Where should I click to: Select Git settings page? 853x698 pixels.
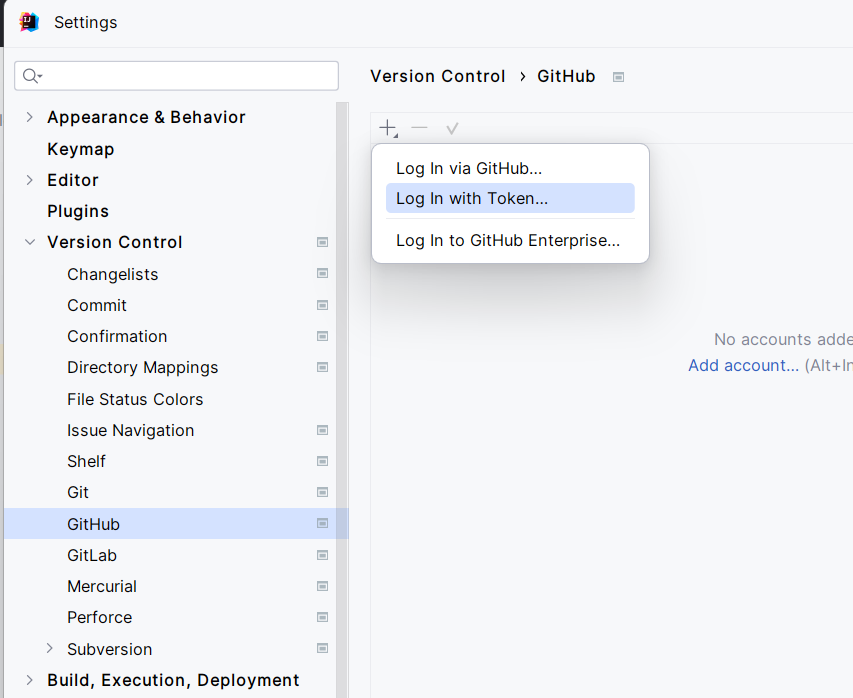pos(78,492)
